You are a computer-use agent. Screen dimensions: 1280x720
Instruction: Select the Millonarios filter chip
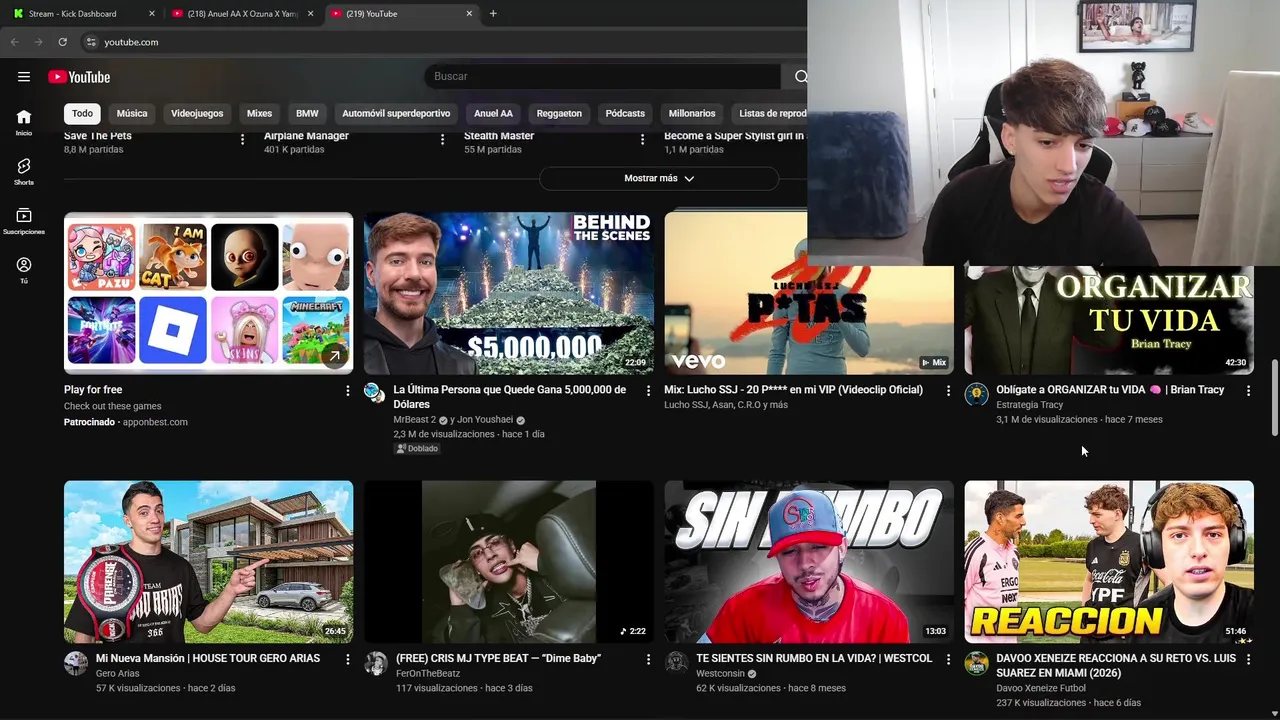click(x=692, y=113)
